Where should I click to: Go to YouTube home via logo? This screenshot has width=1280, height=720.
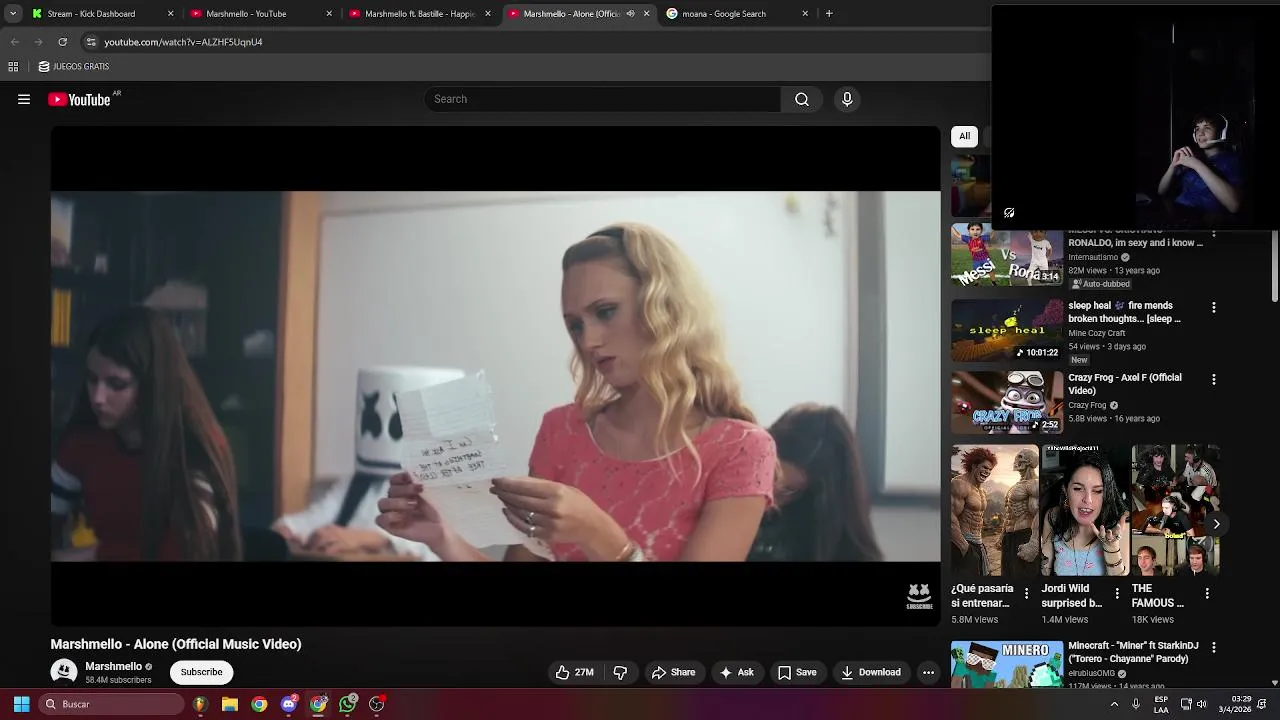point(79,99)
